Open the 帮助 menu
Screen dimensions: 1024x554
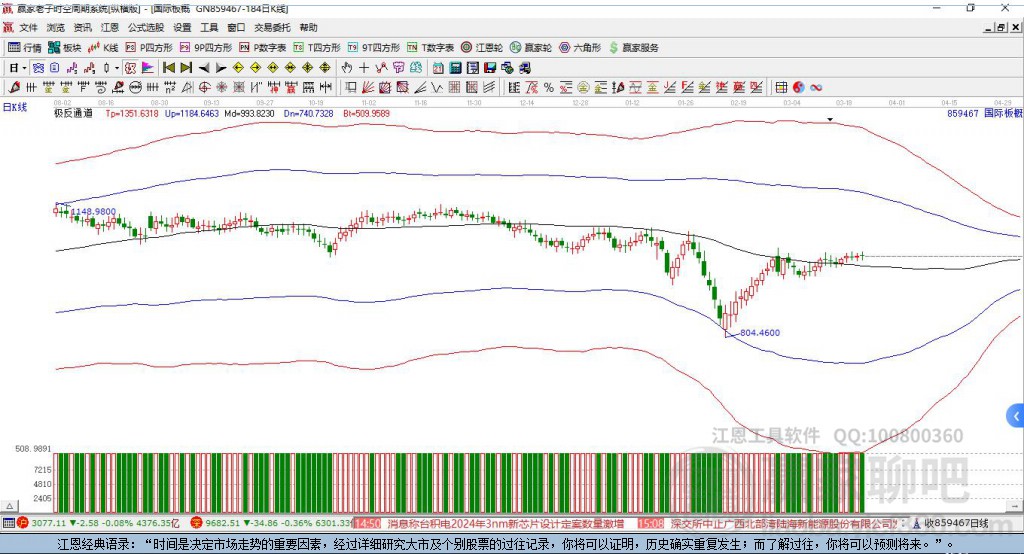308,27
